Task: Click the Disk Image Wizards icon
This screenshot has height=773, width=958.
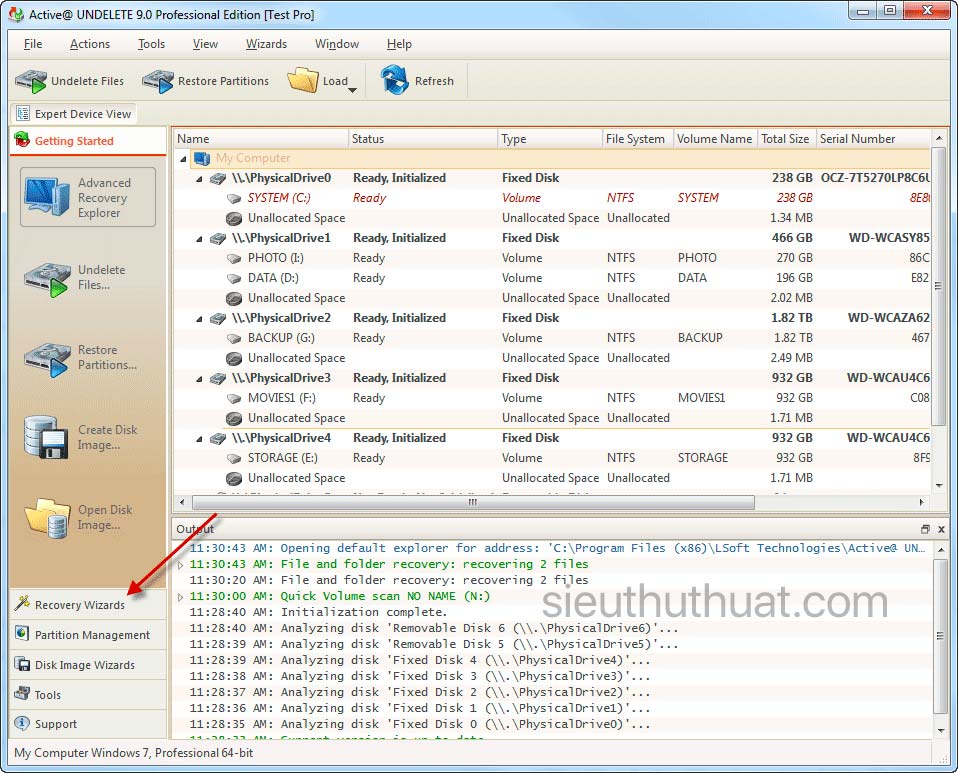Action: pos(22,664)
